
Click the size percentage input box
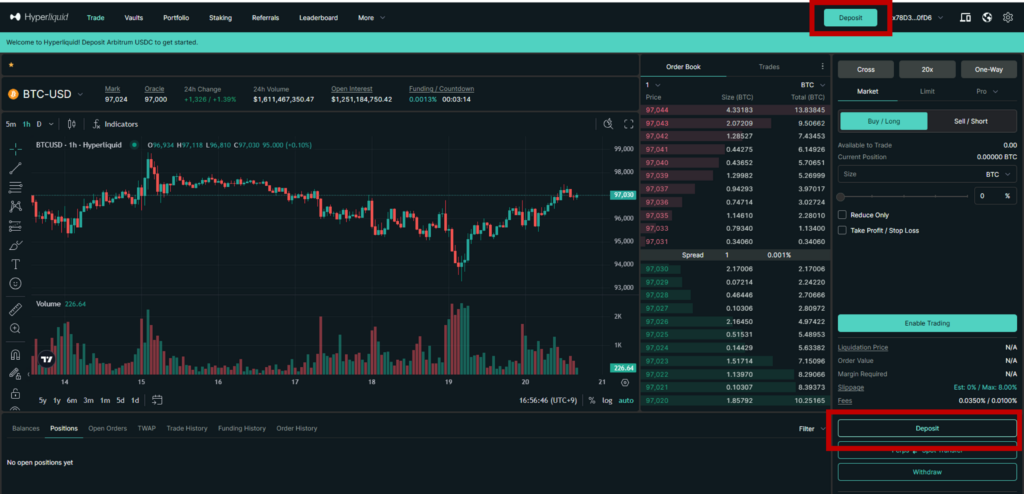(995, 196)
